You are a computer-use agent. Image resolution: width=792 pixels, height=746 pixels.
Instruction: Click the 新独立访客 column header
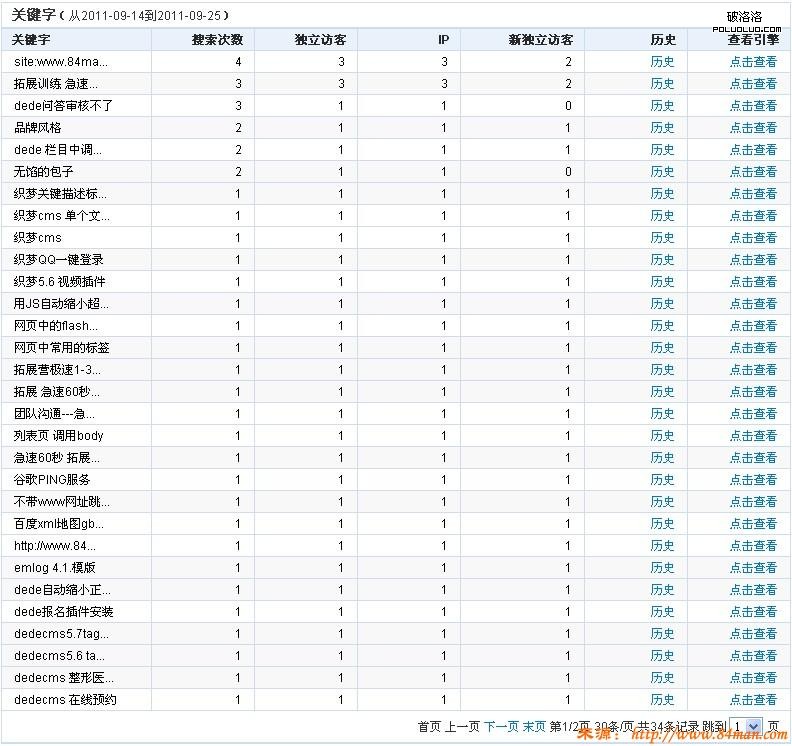point(541,40)
